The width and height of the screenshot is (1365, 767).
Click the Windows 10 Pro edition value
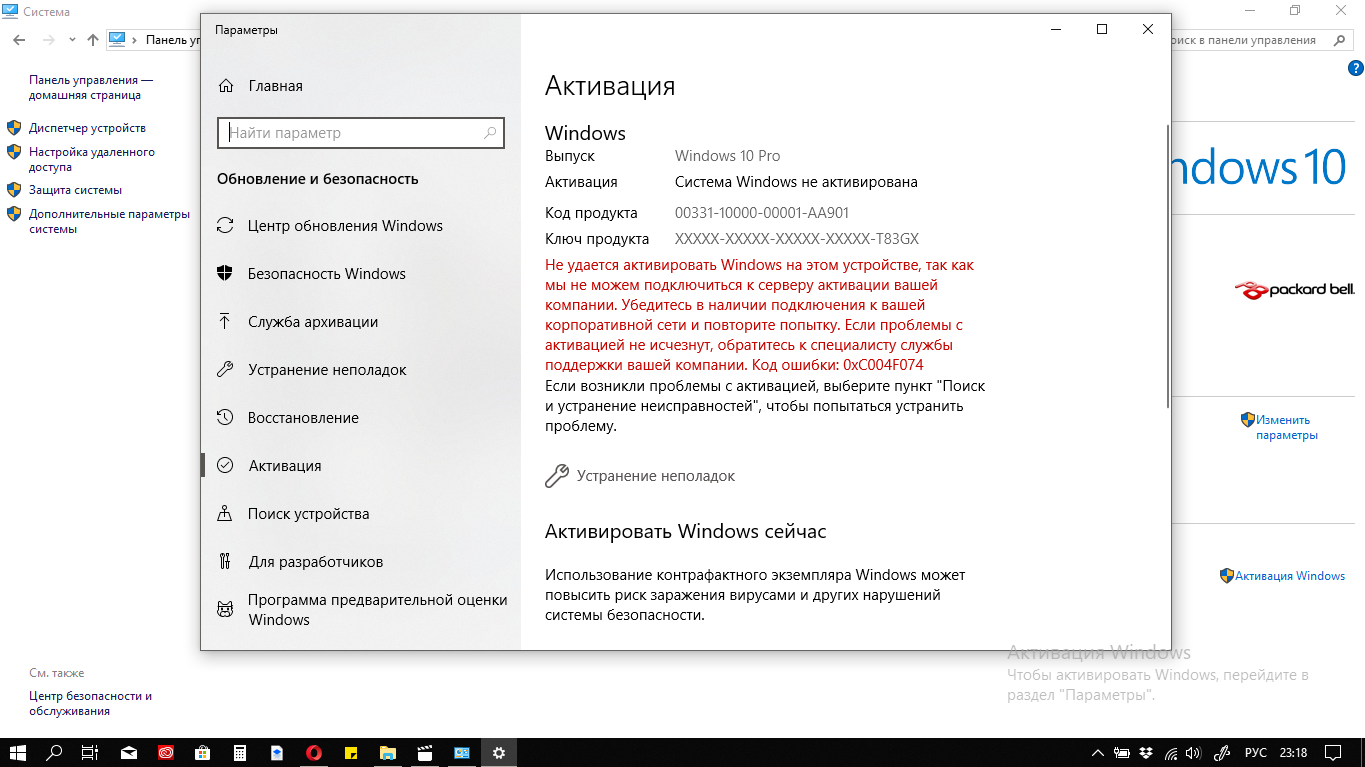tap(727, 156)
